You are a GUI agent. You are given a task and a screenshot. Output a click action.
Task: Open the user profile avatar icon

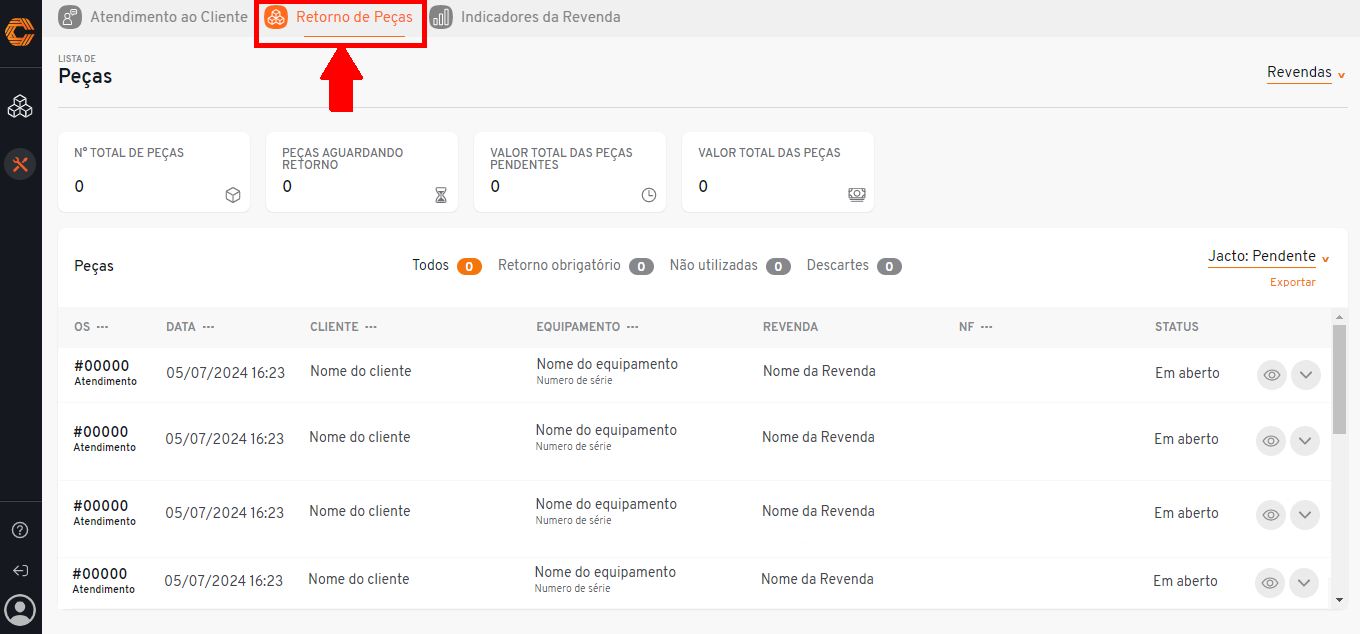pyautogui.click(x=20, y=609)
